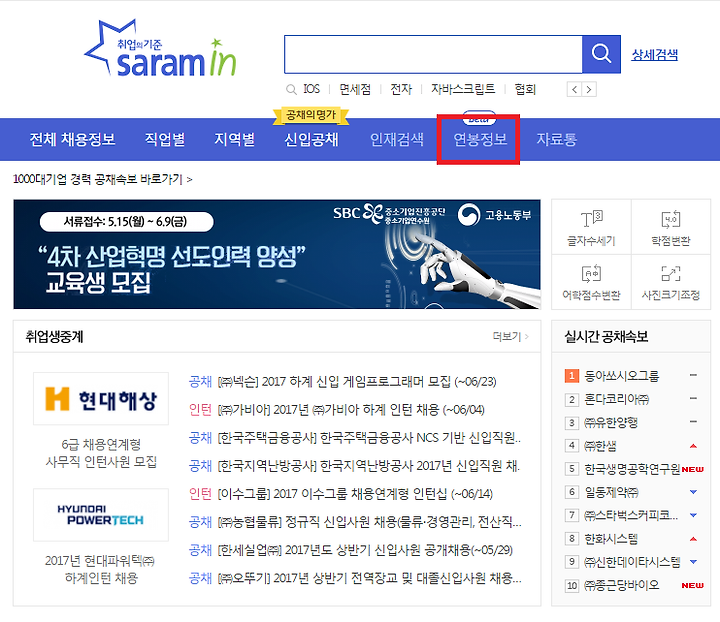Click the 4차 산업혁명 교육생 모집 banner
Image resolution: width=720 pixels, height=622 pixels.
click(x=277, y=254)
